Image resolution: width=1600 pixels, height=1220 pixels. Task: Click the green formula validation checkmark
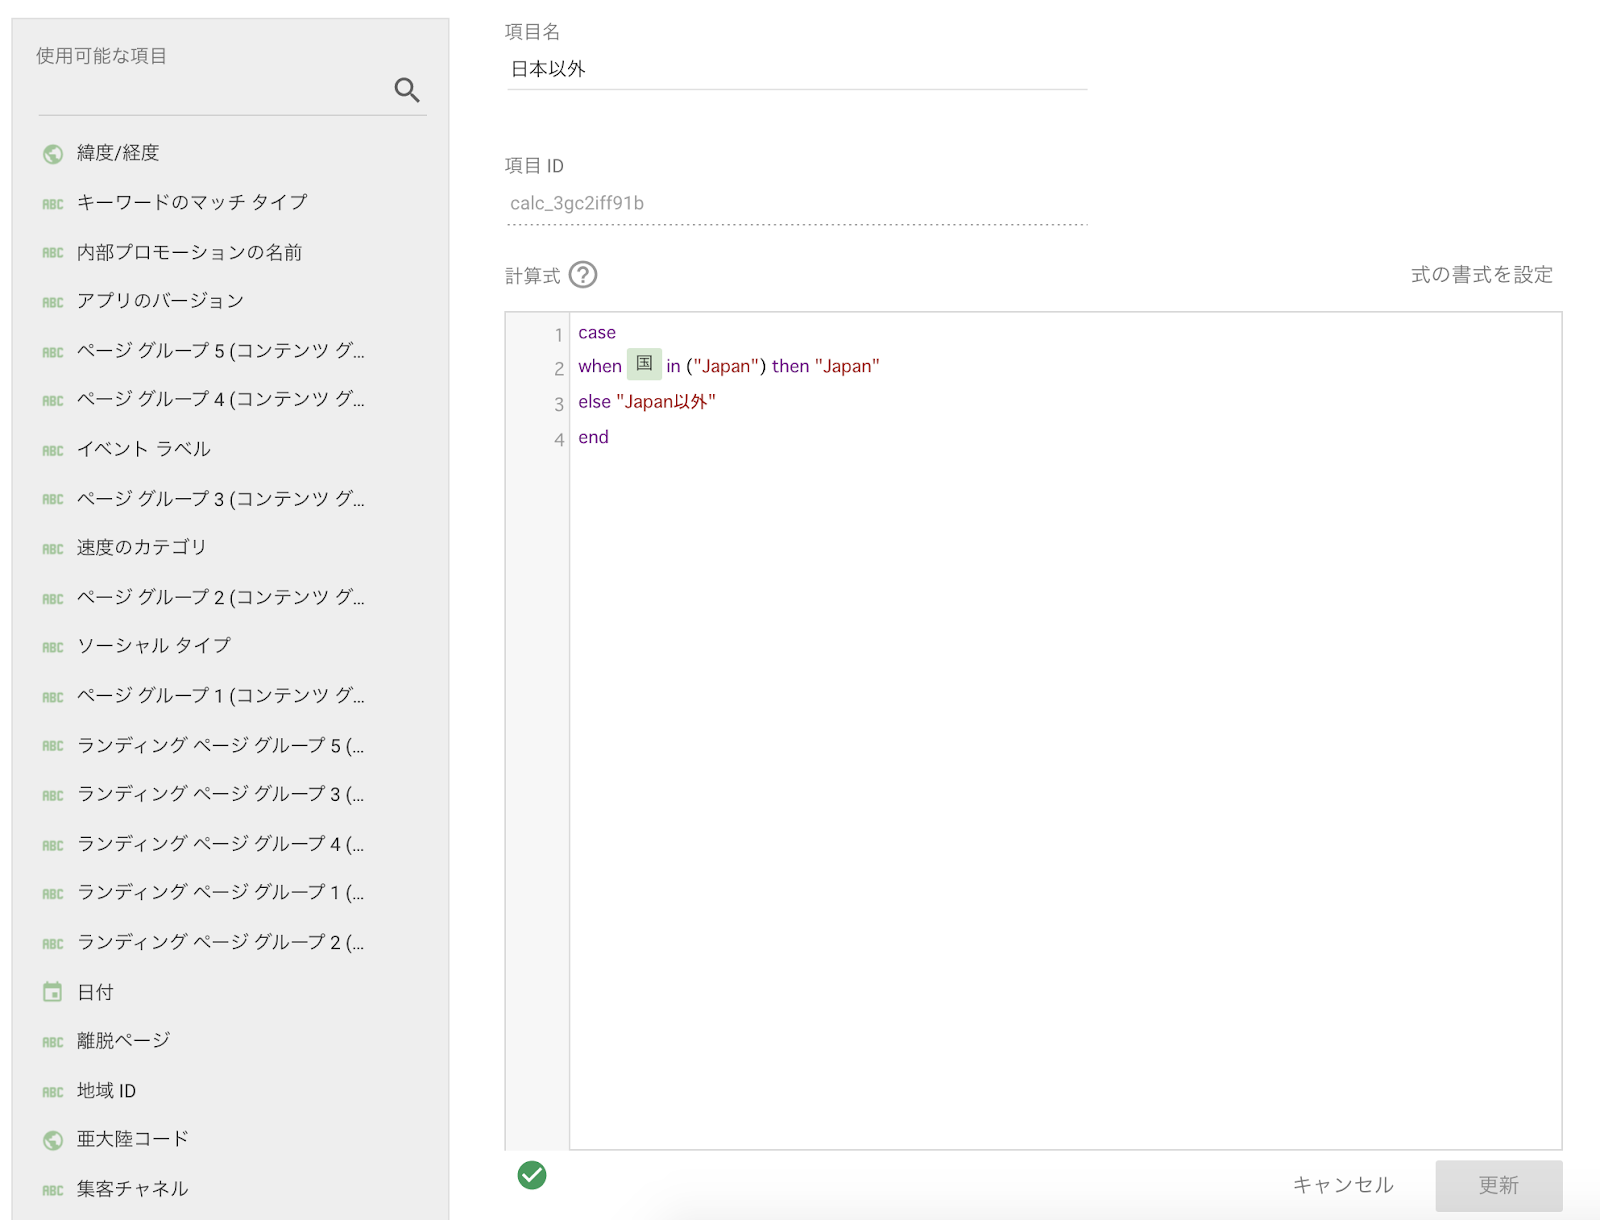pos(532,1175)
